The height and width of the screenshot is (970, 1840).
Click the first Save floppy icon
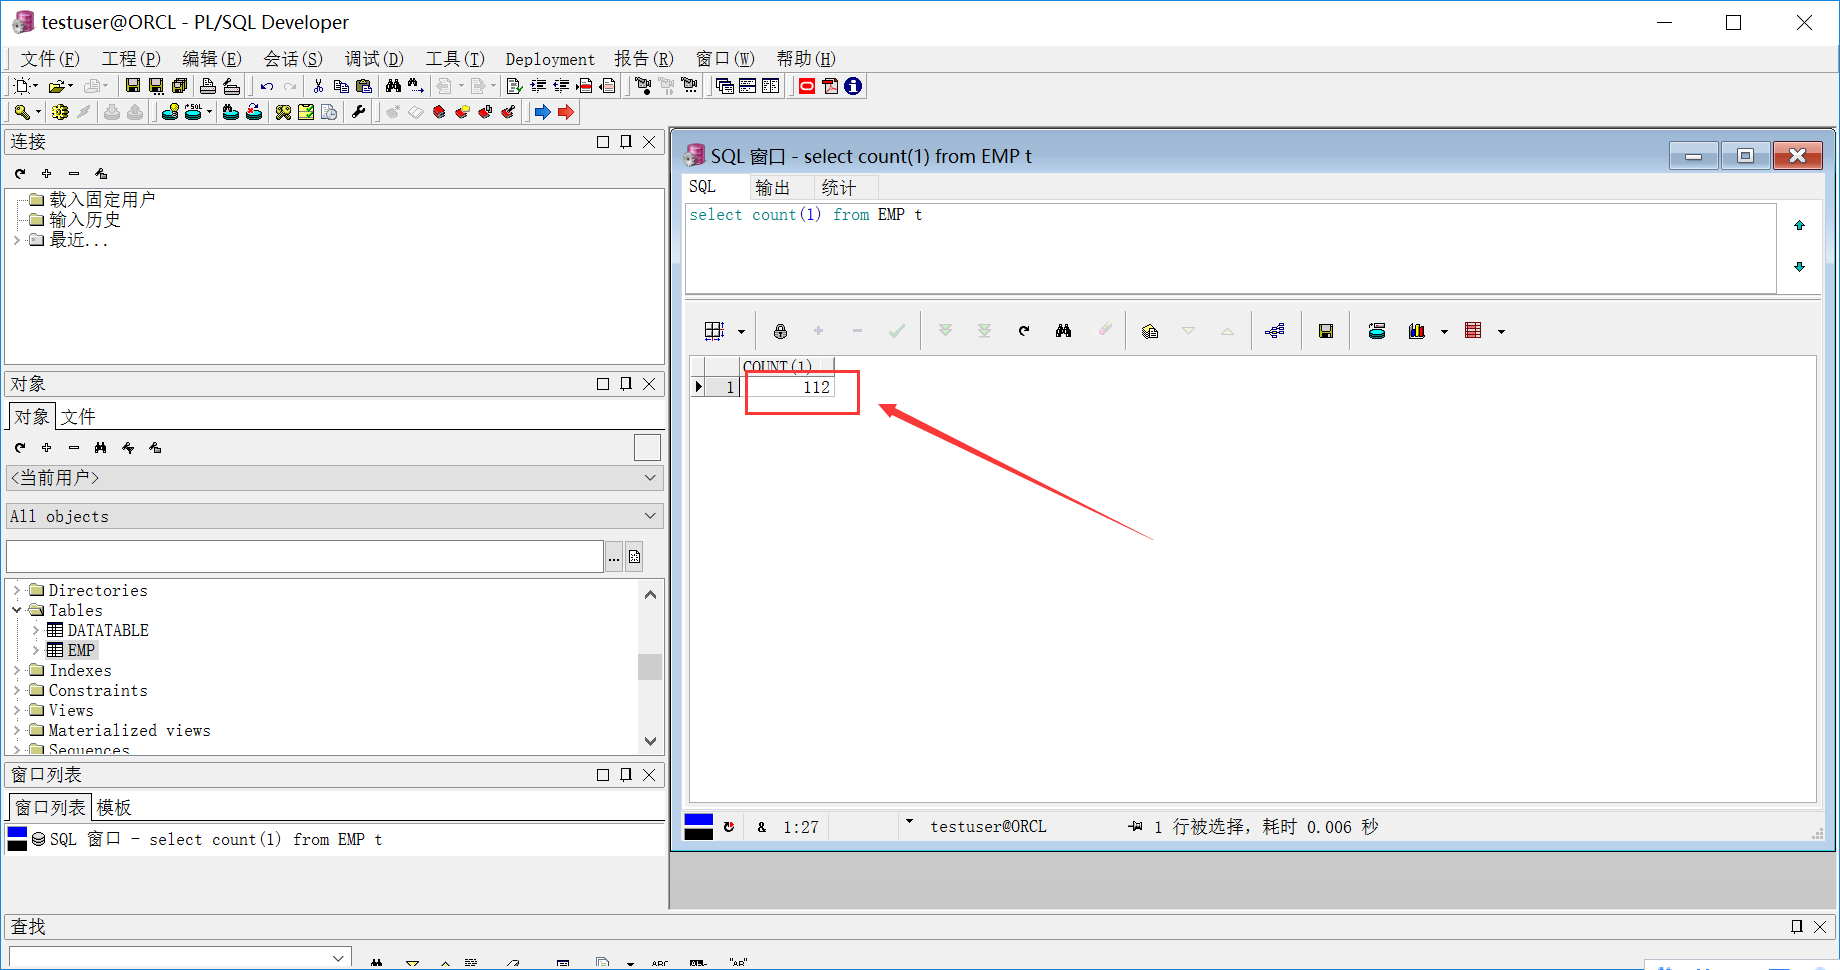coord(133,86)
